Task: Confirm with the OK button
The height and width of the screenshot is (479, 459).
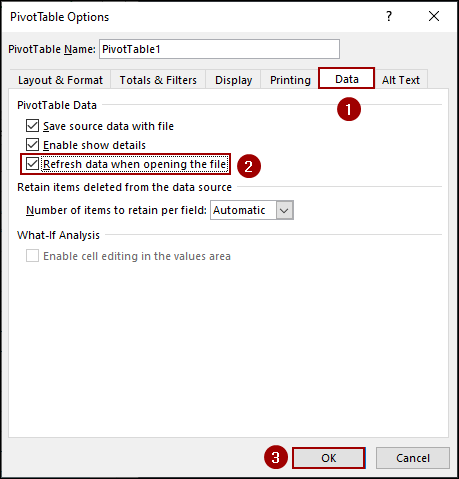Action: point(329,458)
